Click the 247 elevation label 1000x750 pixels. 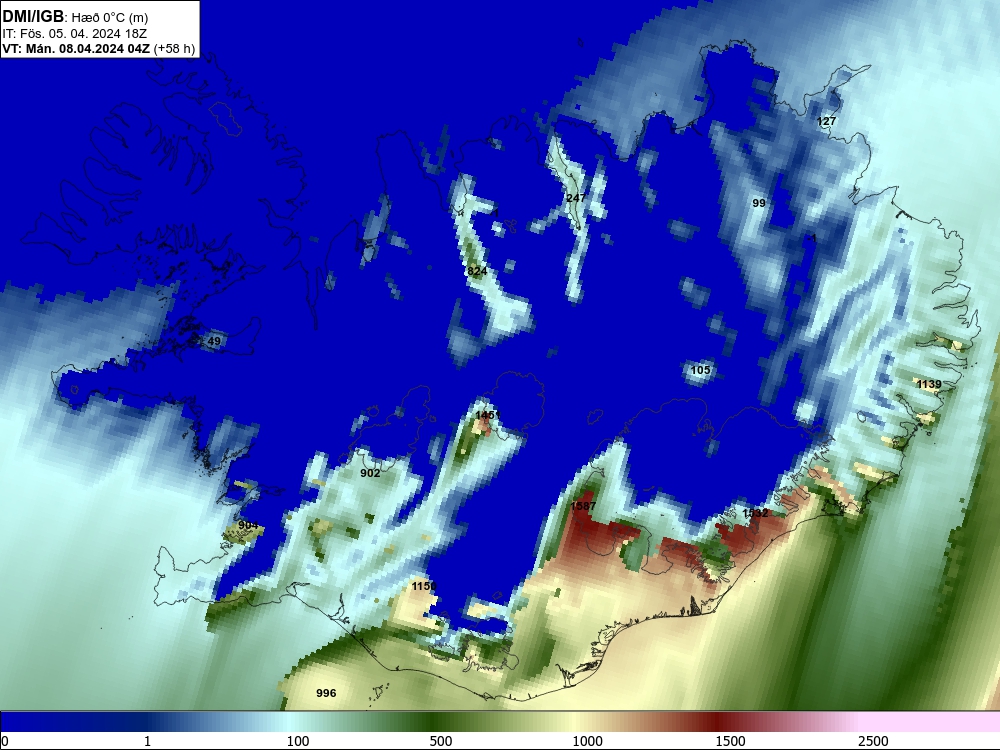coord(576,198)
